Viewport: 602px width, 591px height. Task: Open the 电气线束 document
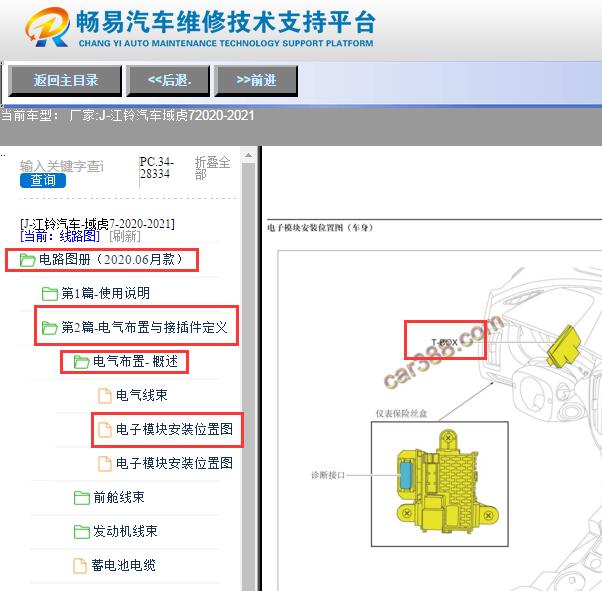point(142,395)
